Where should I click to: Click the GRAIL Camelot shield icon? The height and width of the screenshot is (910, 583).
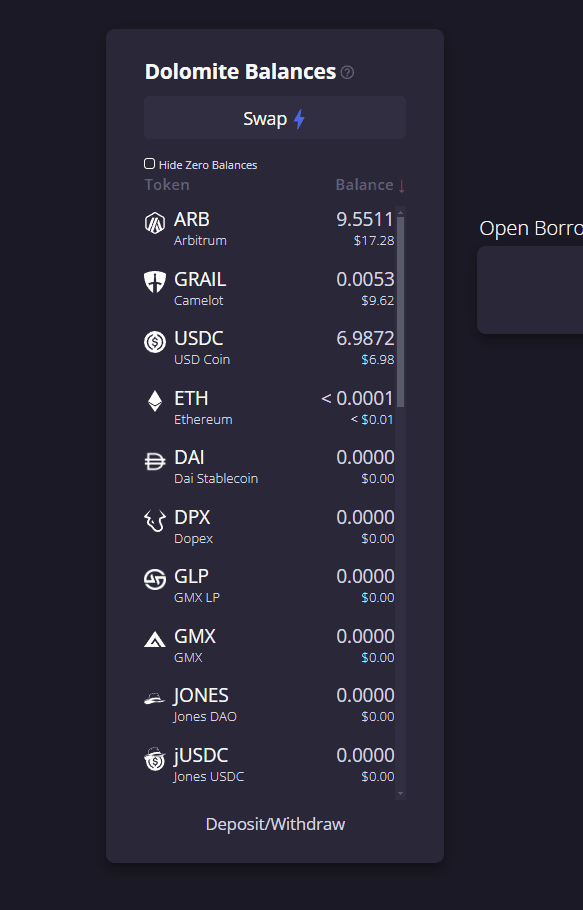pos(154,282)
